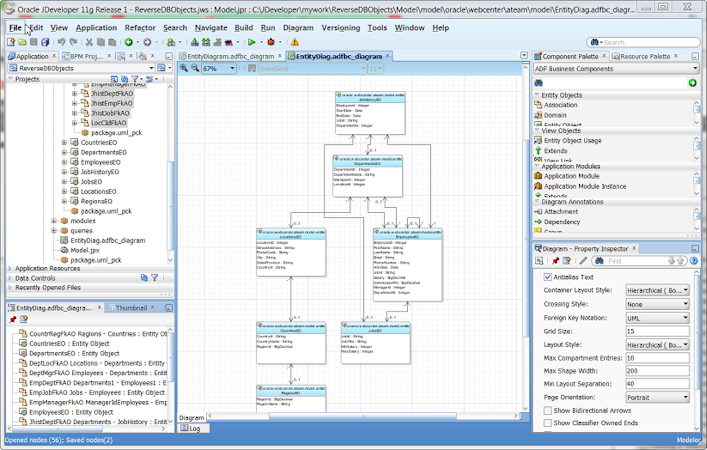Check Show Classifier Owned Ends option
707x450 pixels.
click(x=547, y=424)
